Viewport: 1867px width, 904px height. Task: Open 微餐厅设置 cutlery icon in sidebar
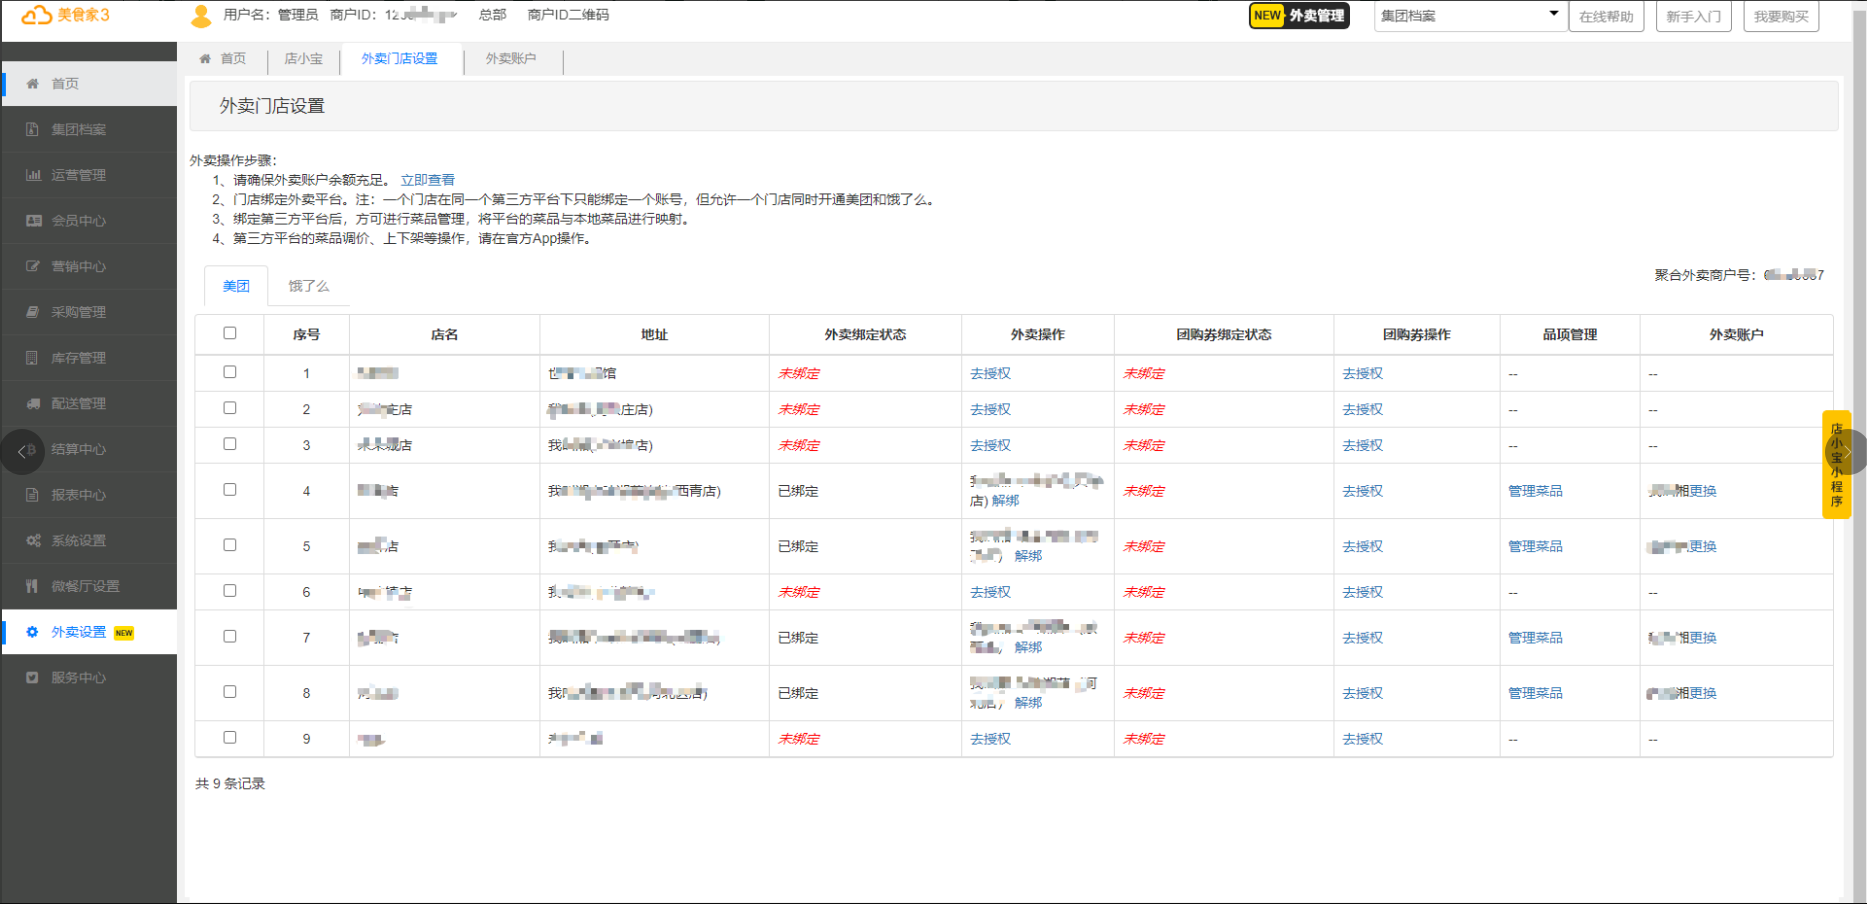pyautogui.click(x=33, y=586)
